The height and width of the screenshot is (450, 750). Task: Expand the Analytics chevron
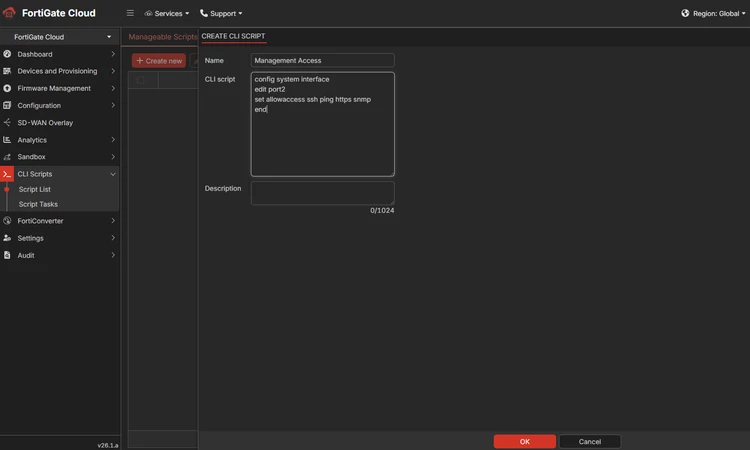point(113,140)
